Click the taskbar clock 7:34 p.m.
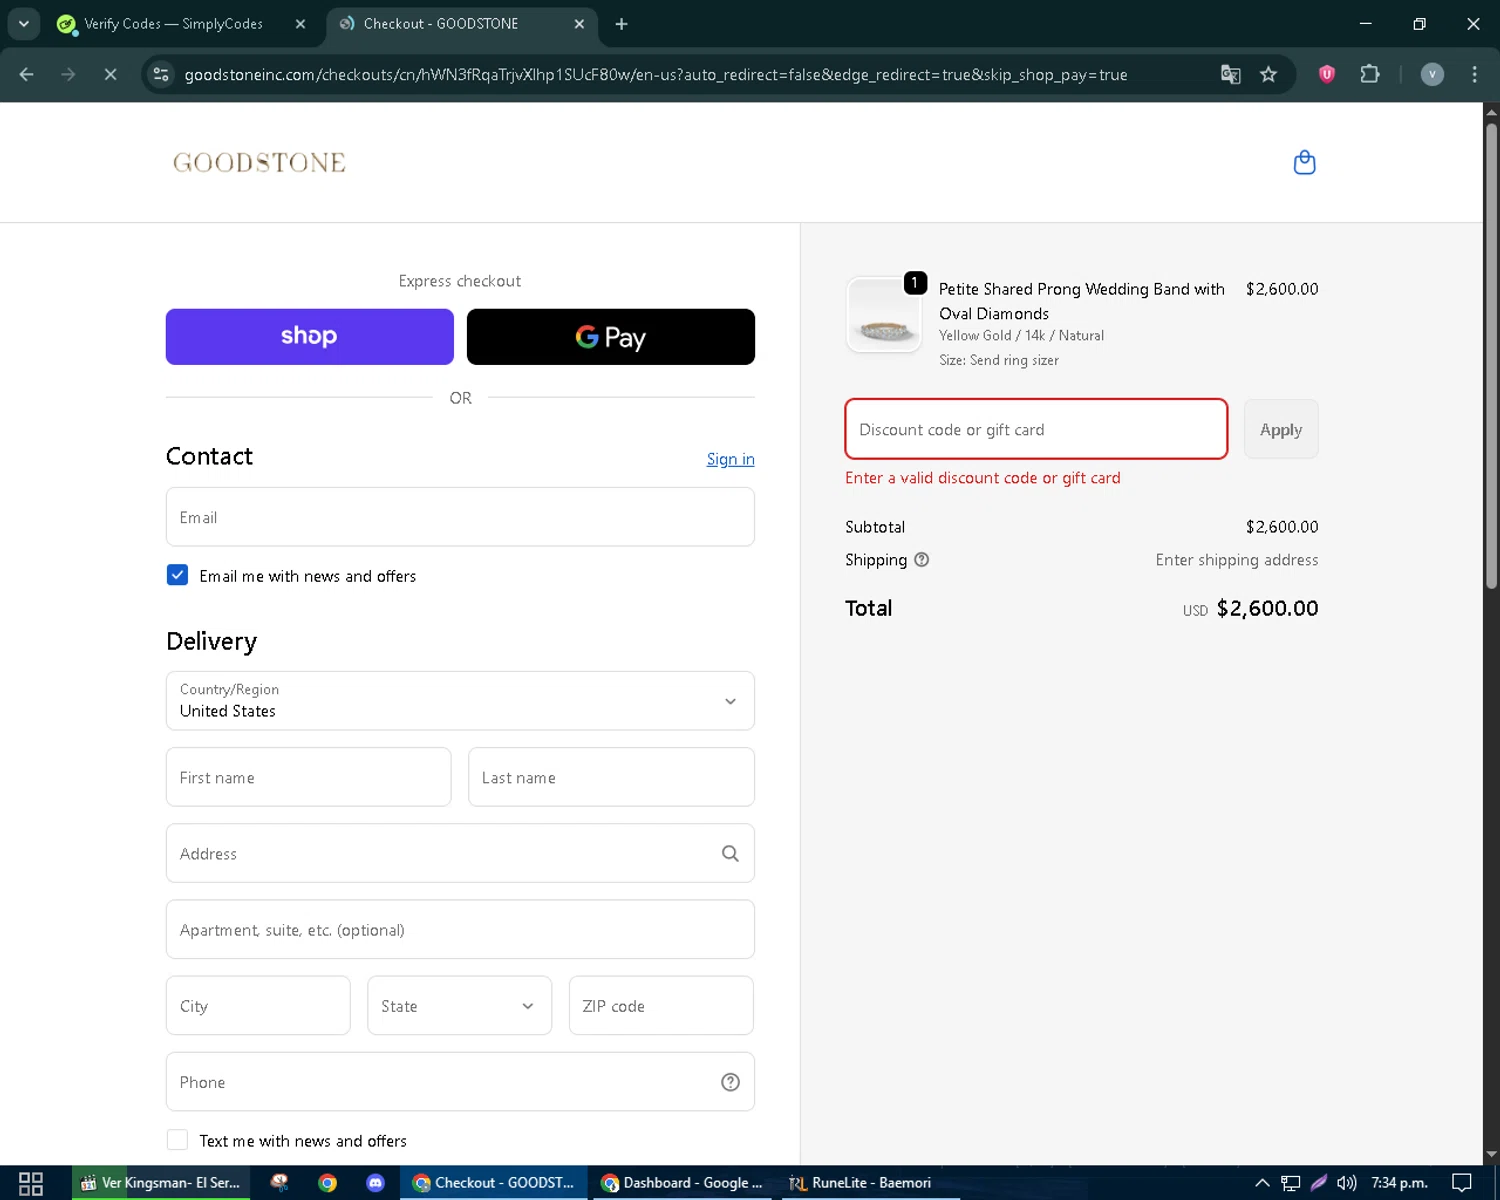The width and height of the screenshot is (1500, 1200). point(1399,1183)
